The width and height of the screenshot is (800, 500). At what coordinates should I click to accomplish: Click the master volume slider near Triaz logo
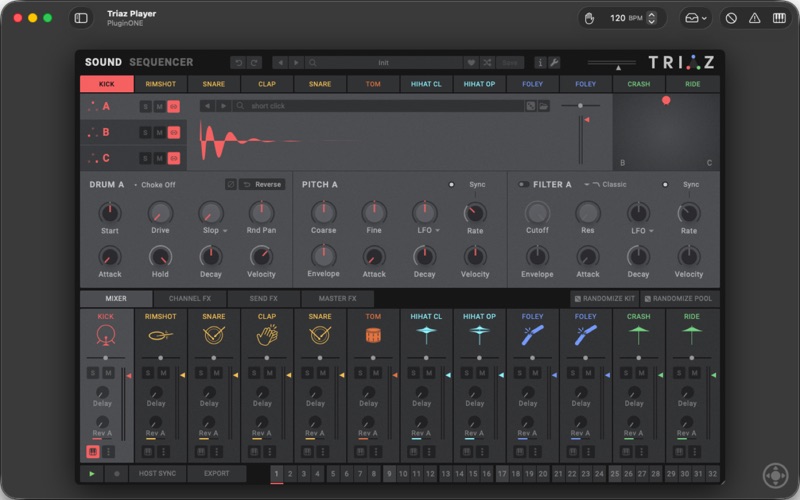tap(612, 64)
